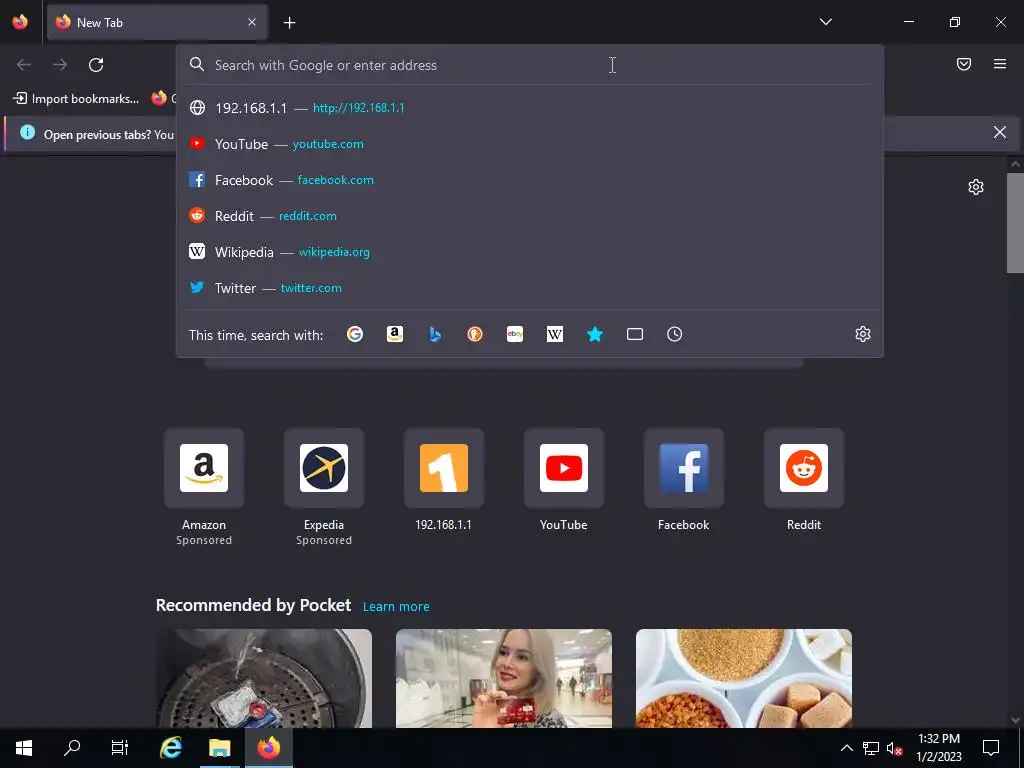Open Windows taskbar search
This screenshot has width=1024, height=768.
(72, 748)
